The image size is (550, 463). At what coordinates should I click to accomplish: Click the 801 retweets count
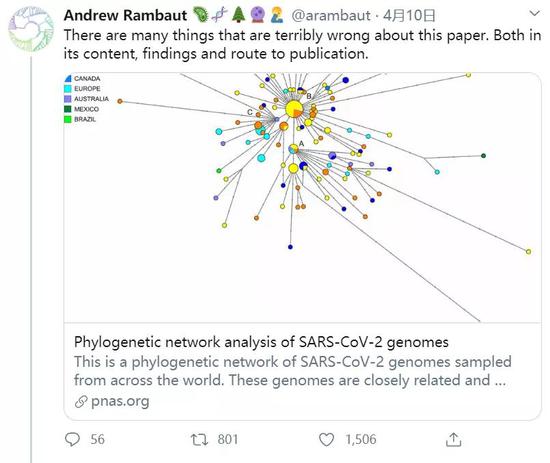tap(227, 439)
